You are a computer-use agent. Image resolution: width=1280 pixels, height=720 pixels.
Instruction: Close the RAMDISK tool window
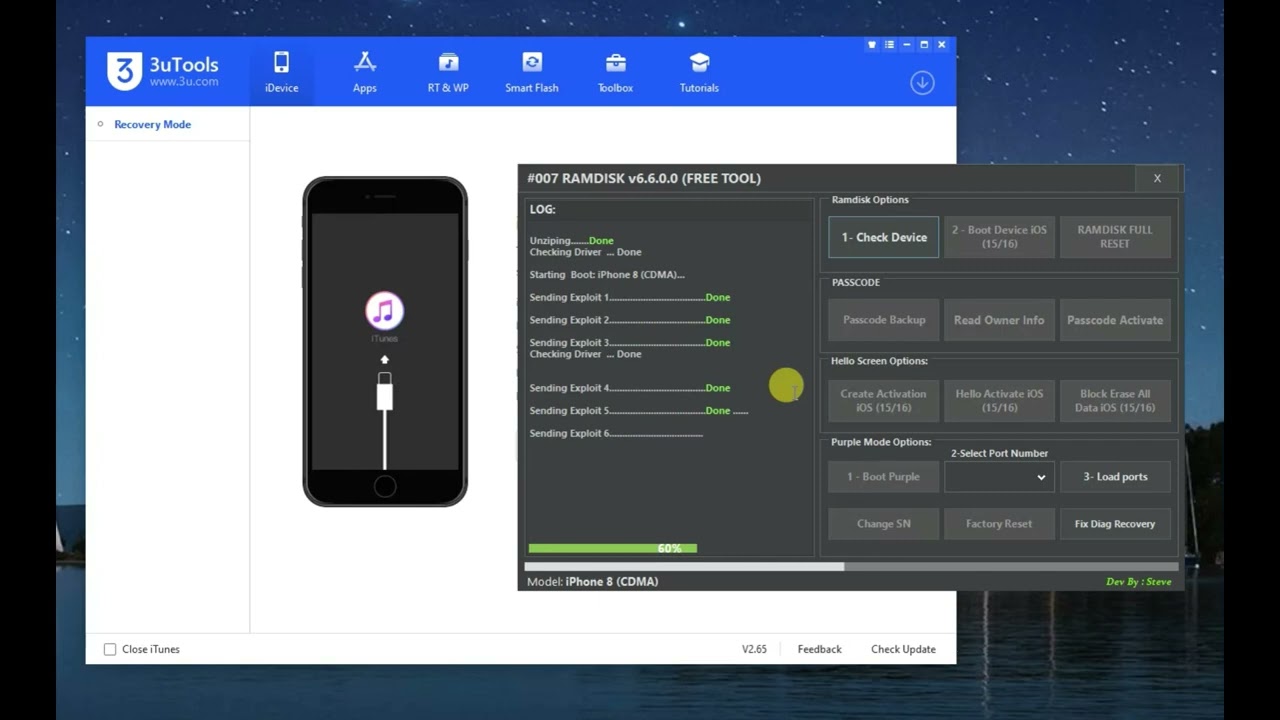click(1157, 178)
